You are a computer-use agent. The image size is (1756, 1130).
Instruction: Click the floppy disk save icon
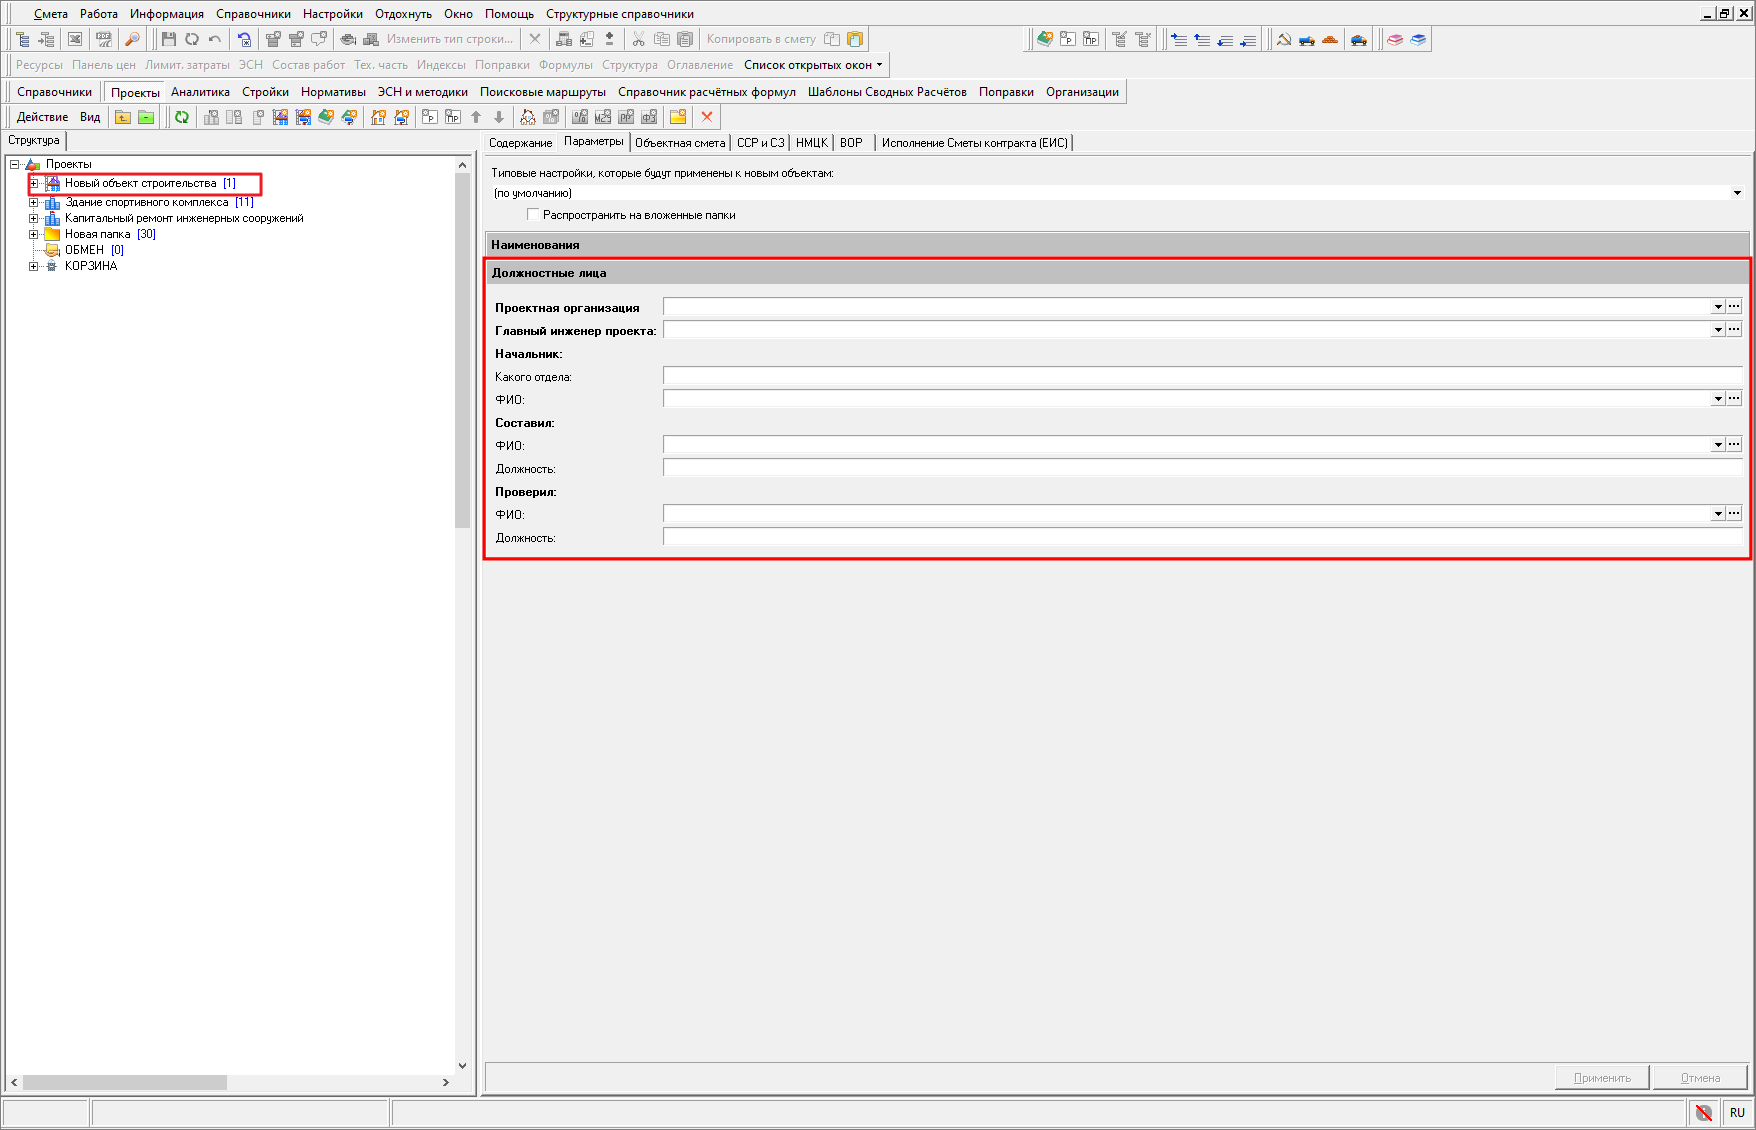[168, 39]
